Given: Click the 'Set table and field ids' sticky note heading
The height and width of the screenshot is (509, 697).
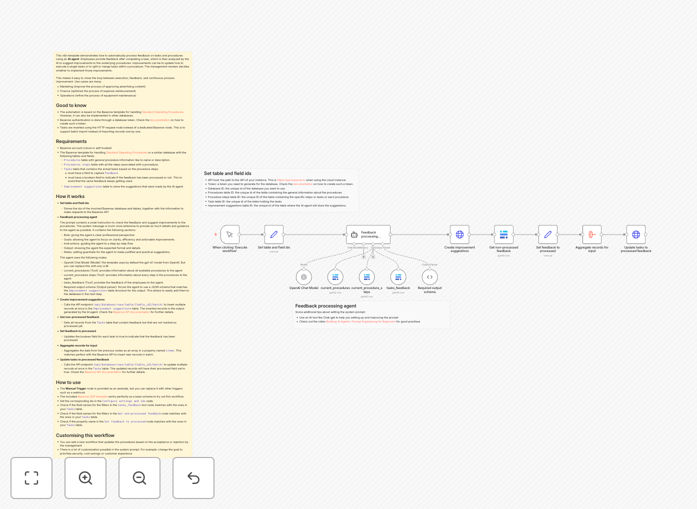Looking at the screenshot, I should [228, 173].
